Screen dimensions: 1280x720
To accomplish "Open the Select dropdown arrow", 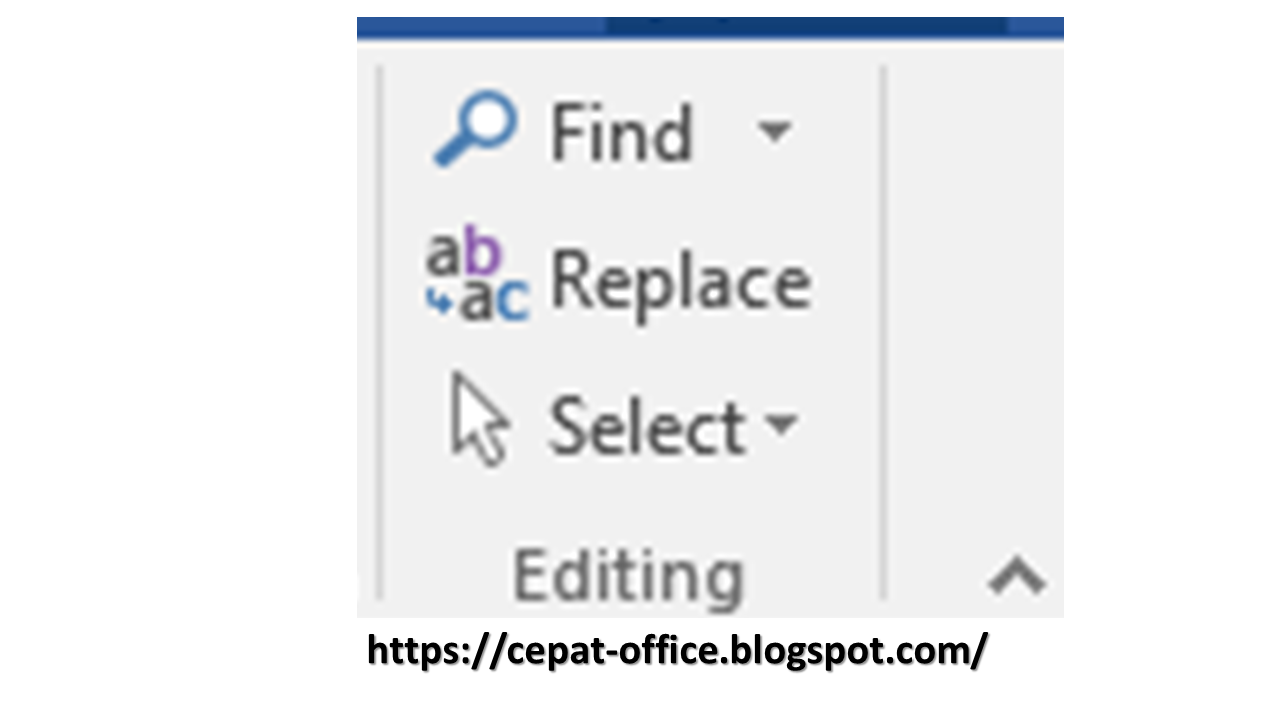I will 782,428.
